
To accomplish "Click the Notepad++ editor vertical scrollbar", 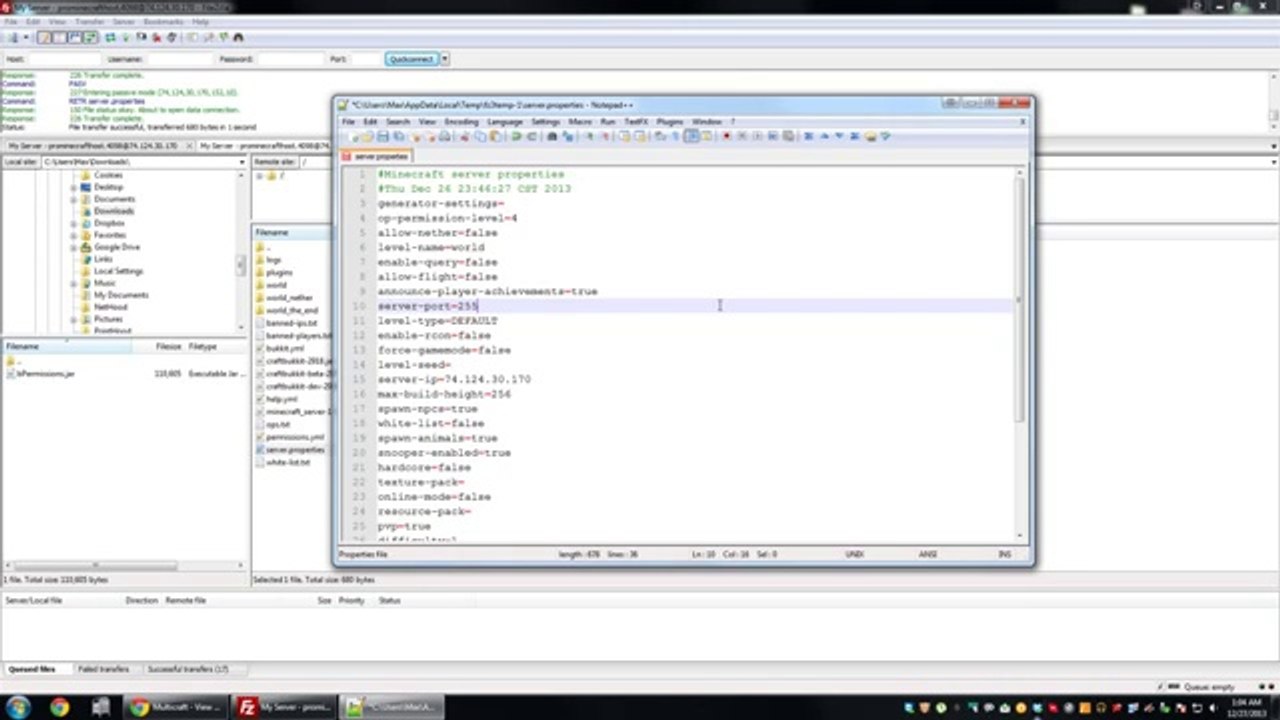I will [1020, 300].
